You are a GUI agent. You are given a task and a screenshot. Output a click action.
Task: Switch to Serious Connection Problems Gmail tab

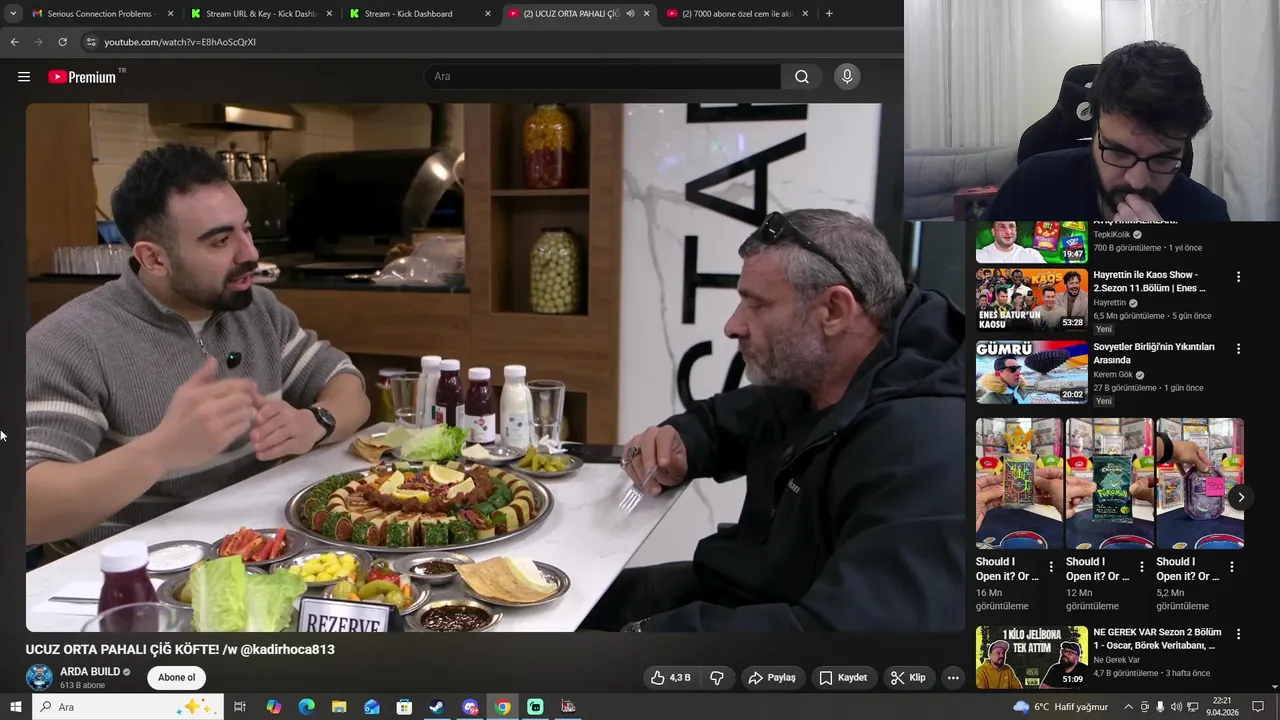point(99,14)
